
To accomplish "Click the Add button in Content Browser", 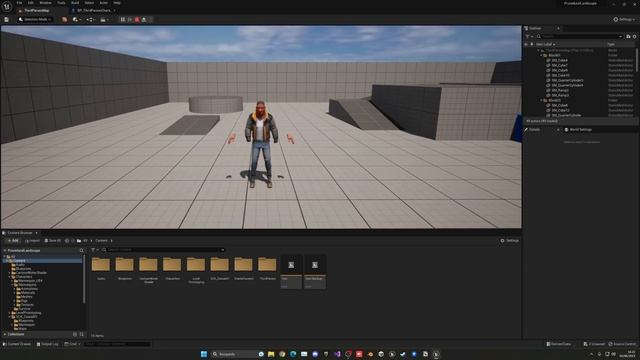I will (13, 241).
